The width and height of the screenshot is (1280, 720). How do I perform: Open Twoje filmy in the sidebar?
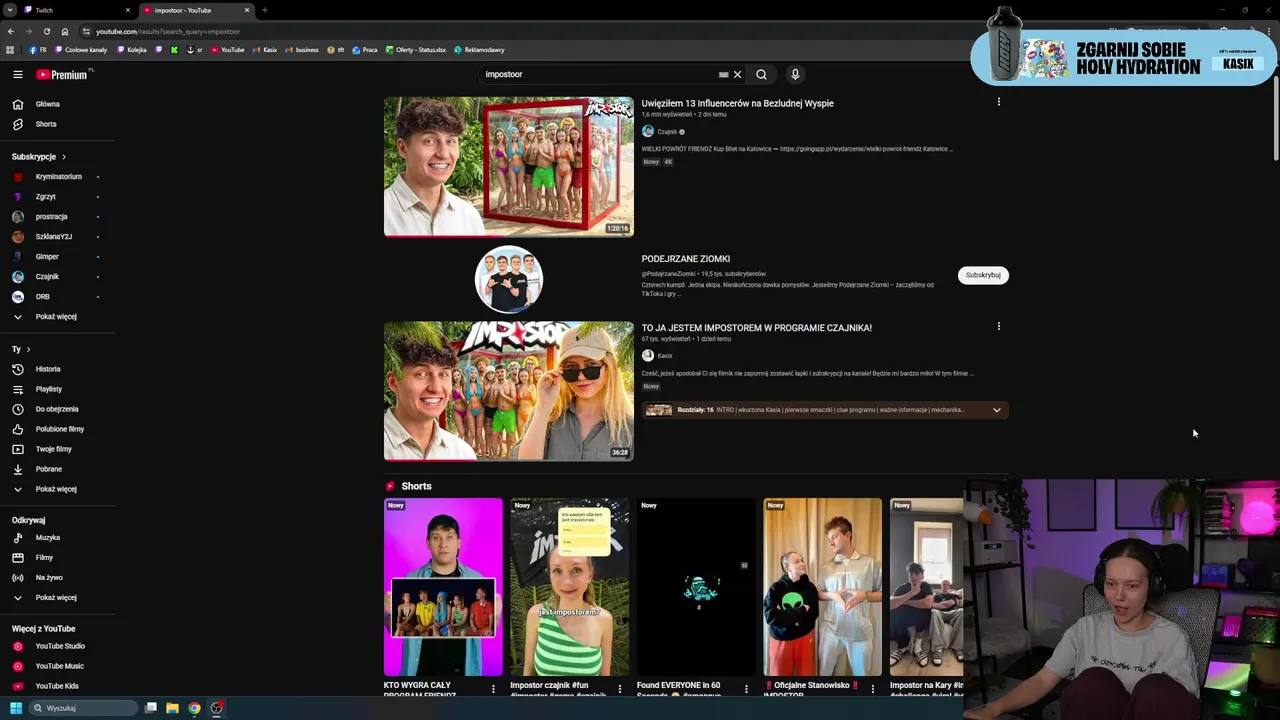[x=53, y=449]
